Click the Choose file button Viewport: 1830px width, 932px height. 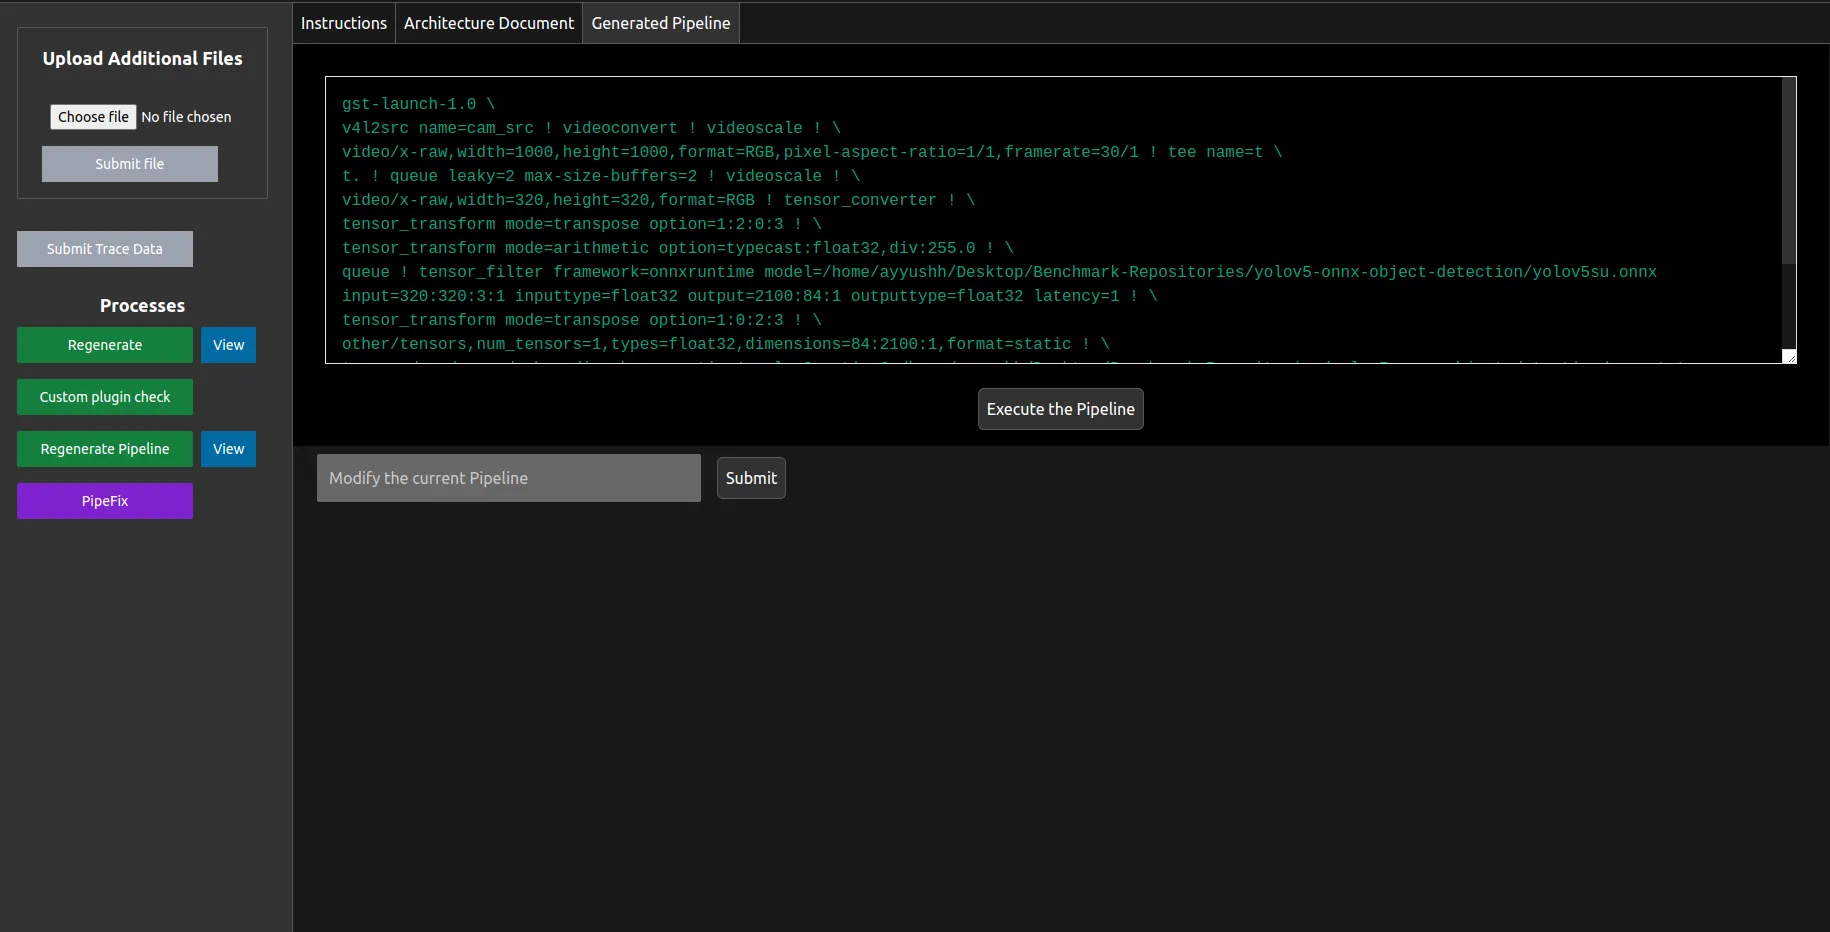pos(93,117)
